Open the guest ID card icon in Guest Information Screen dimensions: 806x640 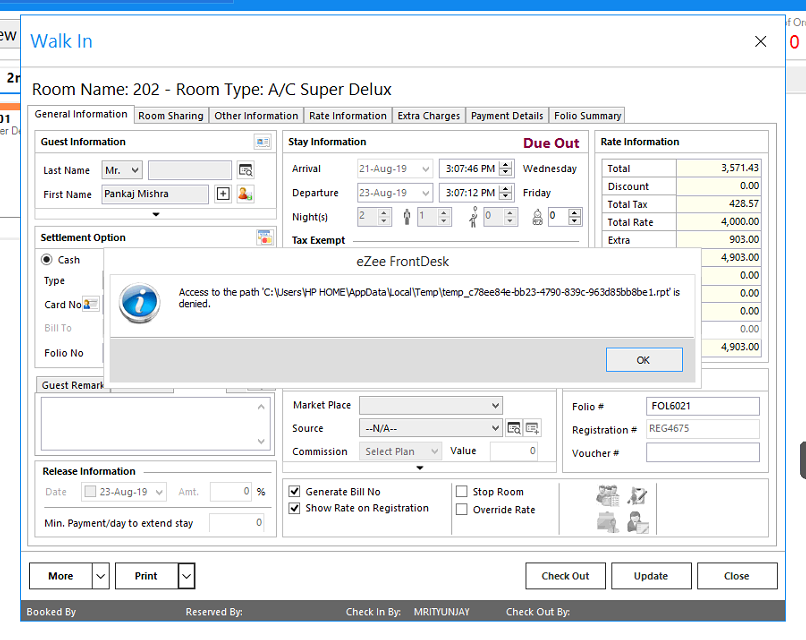coord(263,142)
